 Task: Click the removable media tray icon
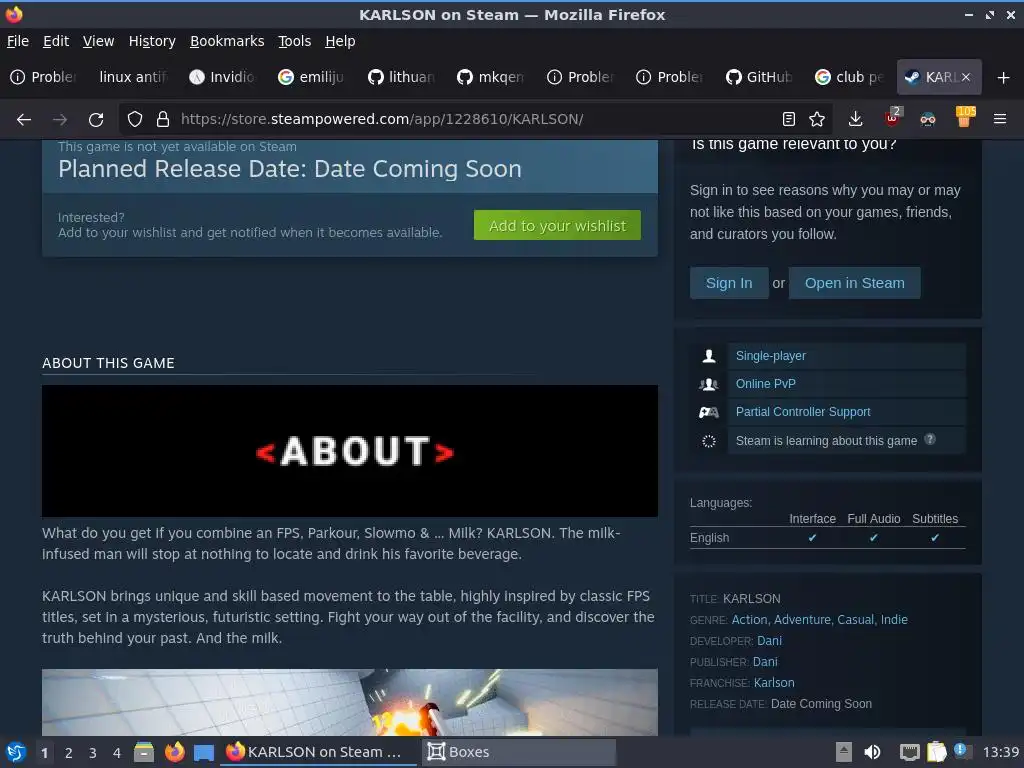tap(844, 752)
